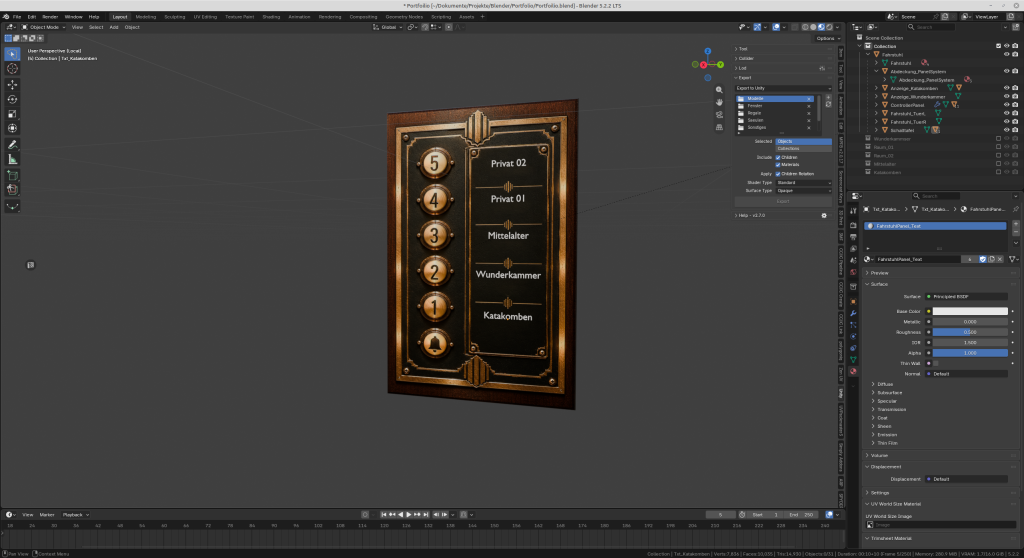Switch to UV Editing workspace tab
This screenshot has height=558, width=1024.
click(x=205, y=17)
